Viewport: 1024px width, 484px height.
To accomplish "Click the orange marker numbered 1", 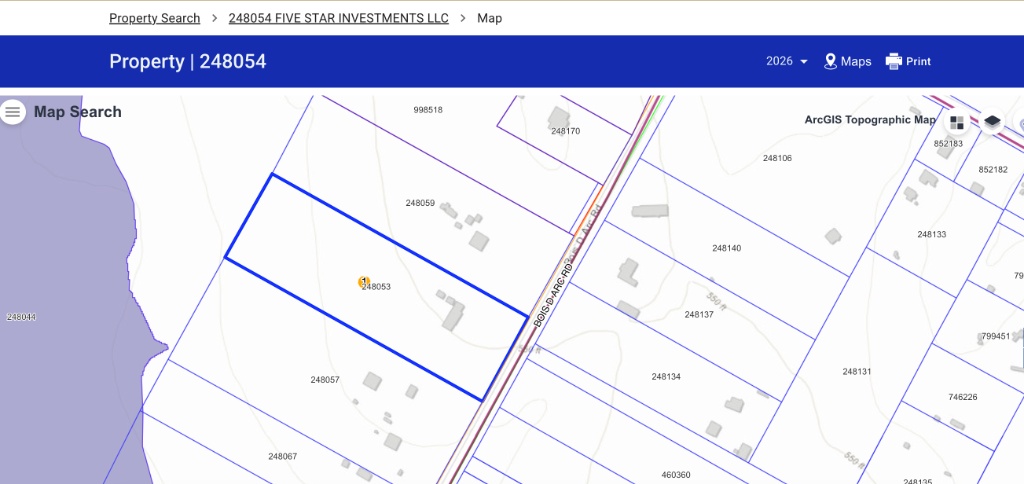I will [364, 282].
